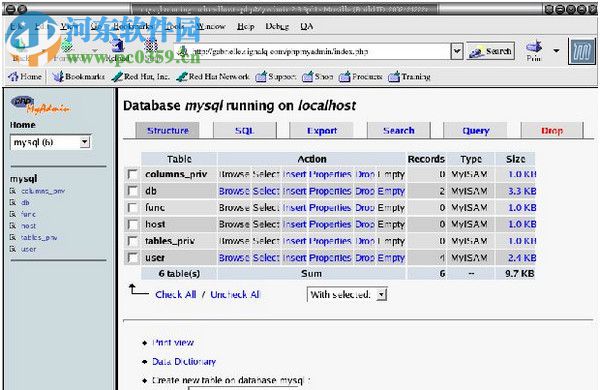Click the 2.4 KB size of user
600x390 pixels.
coord(522,258)
